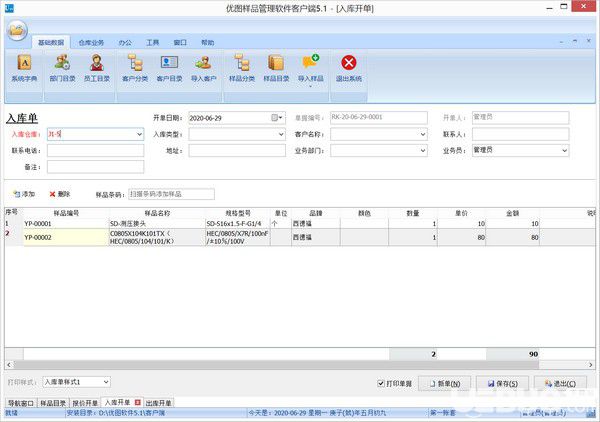The width and height of the screenshot is (600, 422).
Task: Switch to the 报价开单 bottom tab
Action: tap(85, 403)
